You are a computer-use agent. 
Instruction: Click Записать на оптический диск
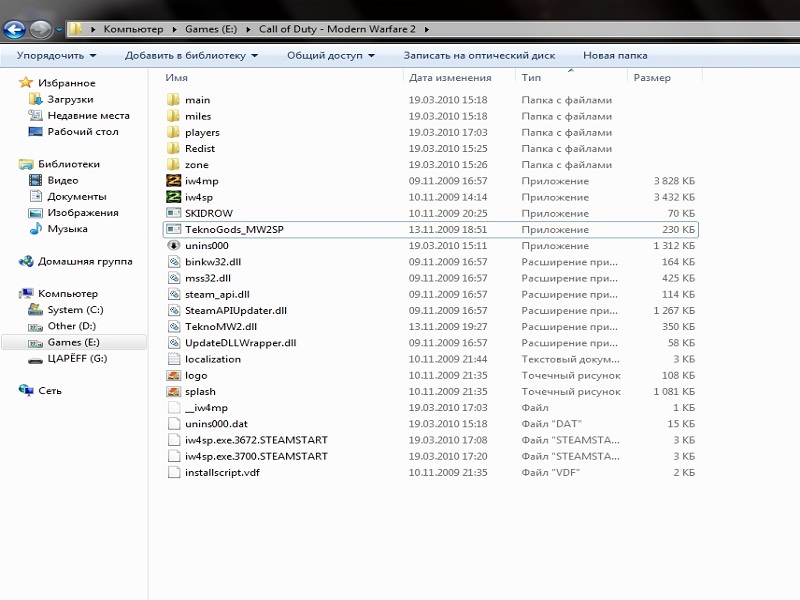479,55
